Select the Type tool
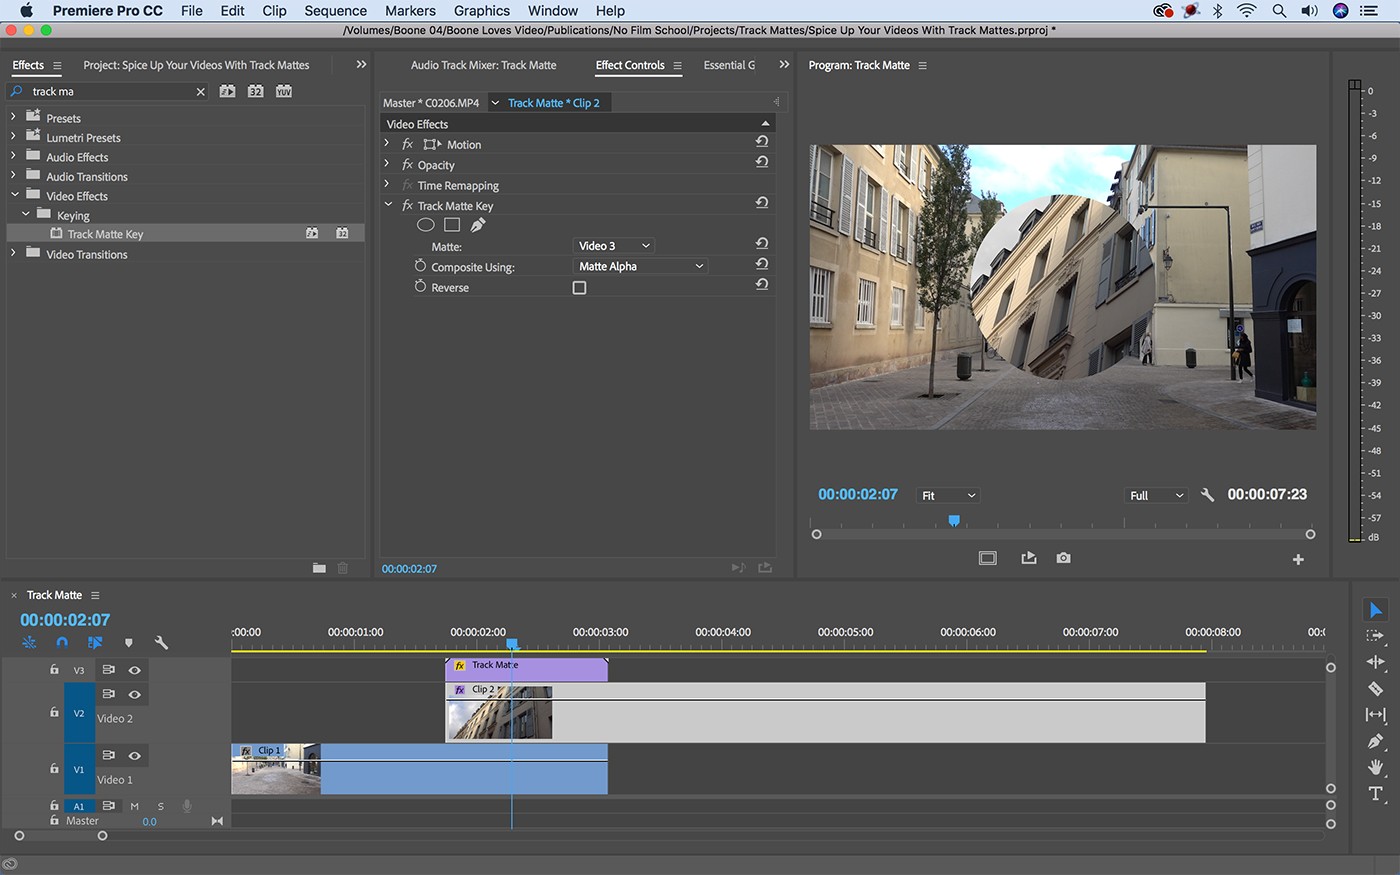 [x=1375, y=794]
